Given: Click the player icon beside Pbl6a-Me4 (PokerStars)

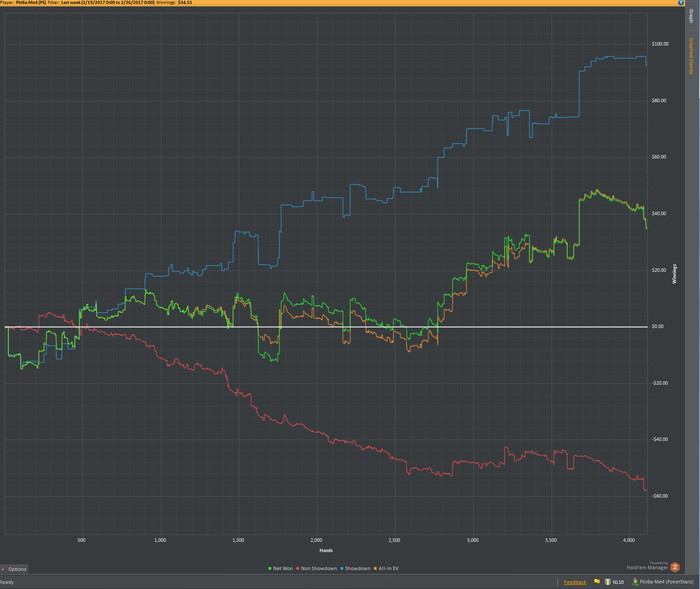Looking at the screenshot, I should coord(635,582).
